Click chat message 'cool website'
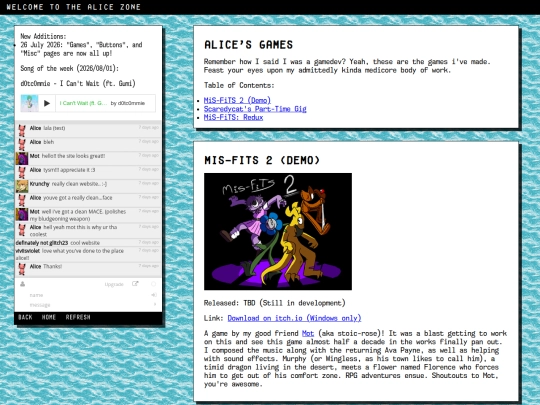The width and height of the screenshot is (540, 405). point(85,243)
